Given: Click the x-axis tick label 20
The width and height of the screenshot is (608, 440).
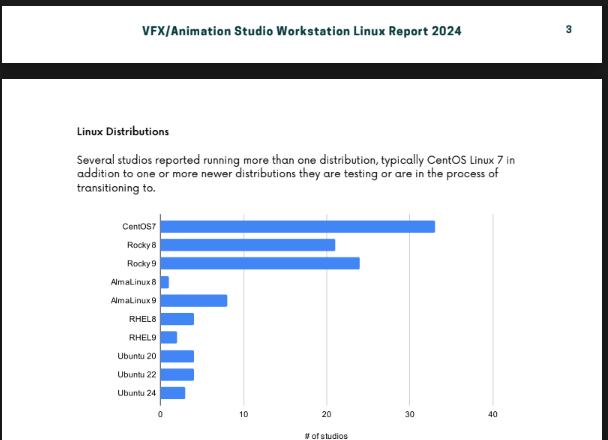Looking at the screenshot, I should [x=326, y=414].
